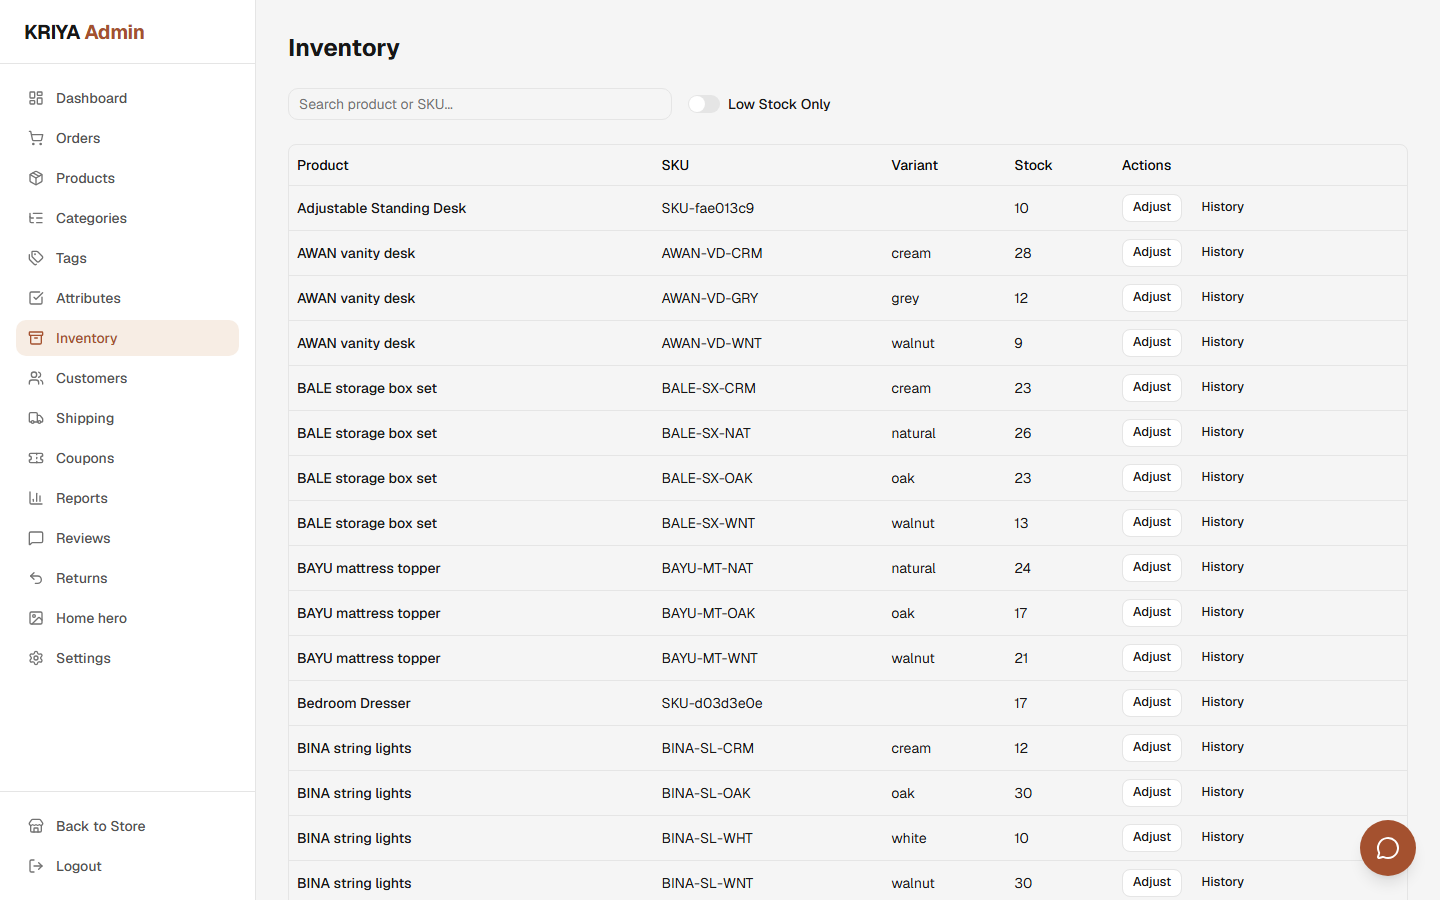Click the Coupons ticket icon
Image resolution: width=1440 pixels, height=900 pixels.
coord(36,458)
